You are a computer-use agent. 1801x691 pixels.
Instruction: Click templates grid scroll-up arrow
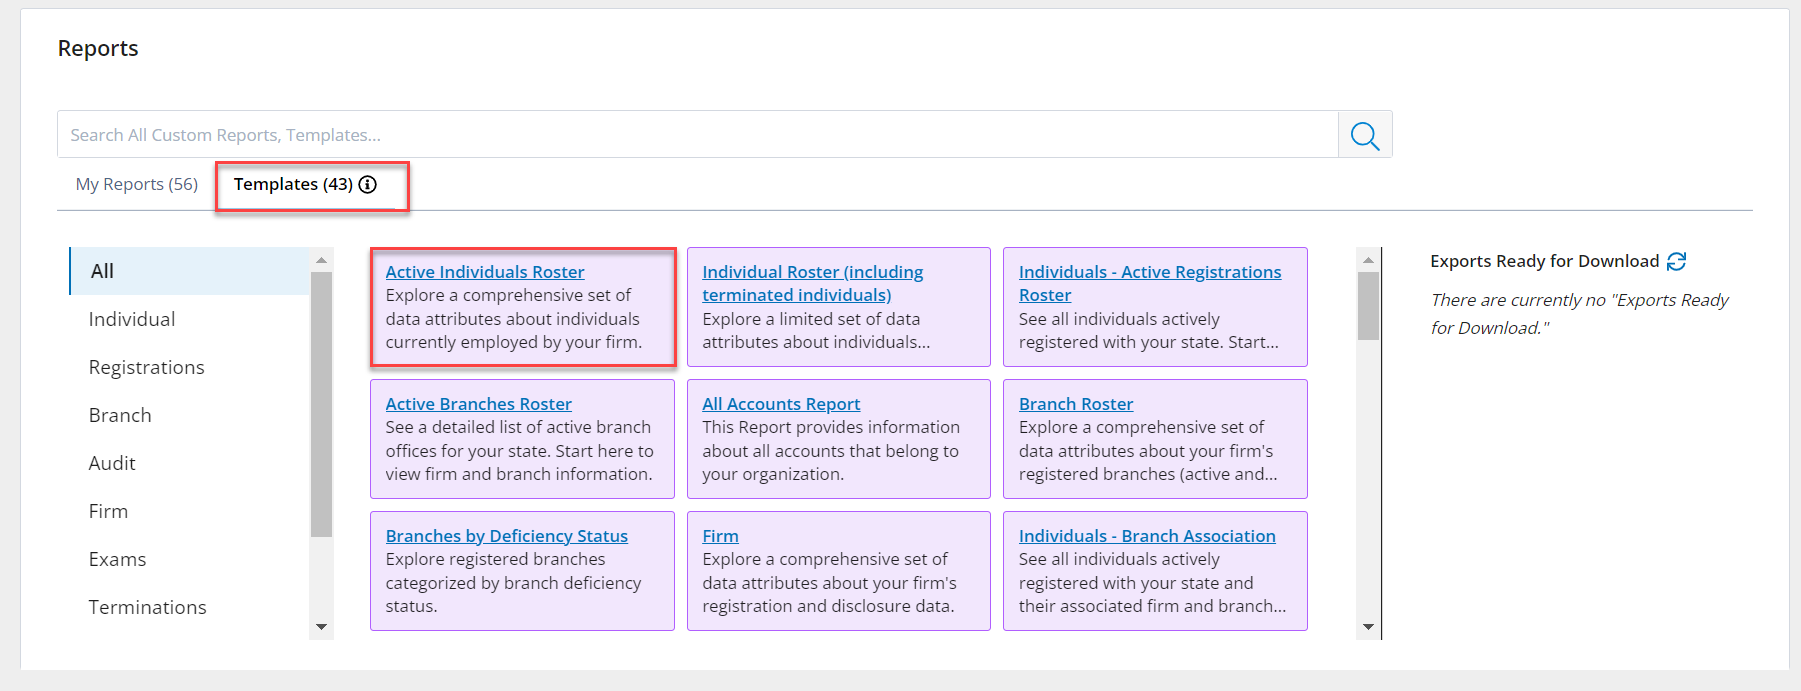point(1368,260)
